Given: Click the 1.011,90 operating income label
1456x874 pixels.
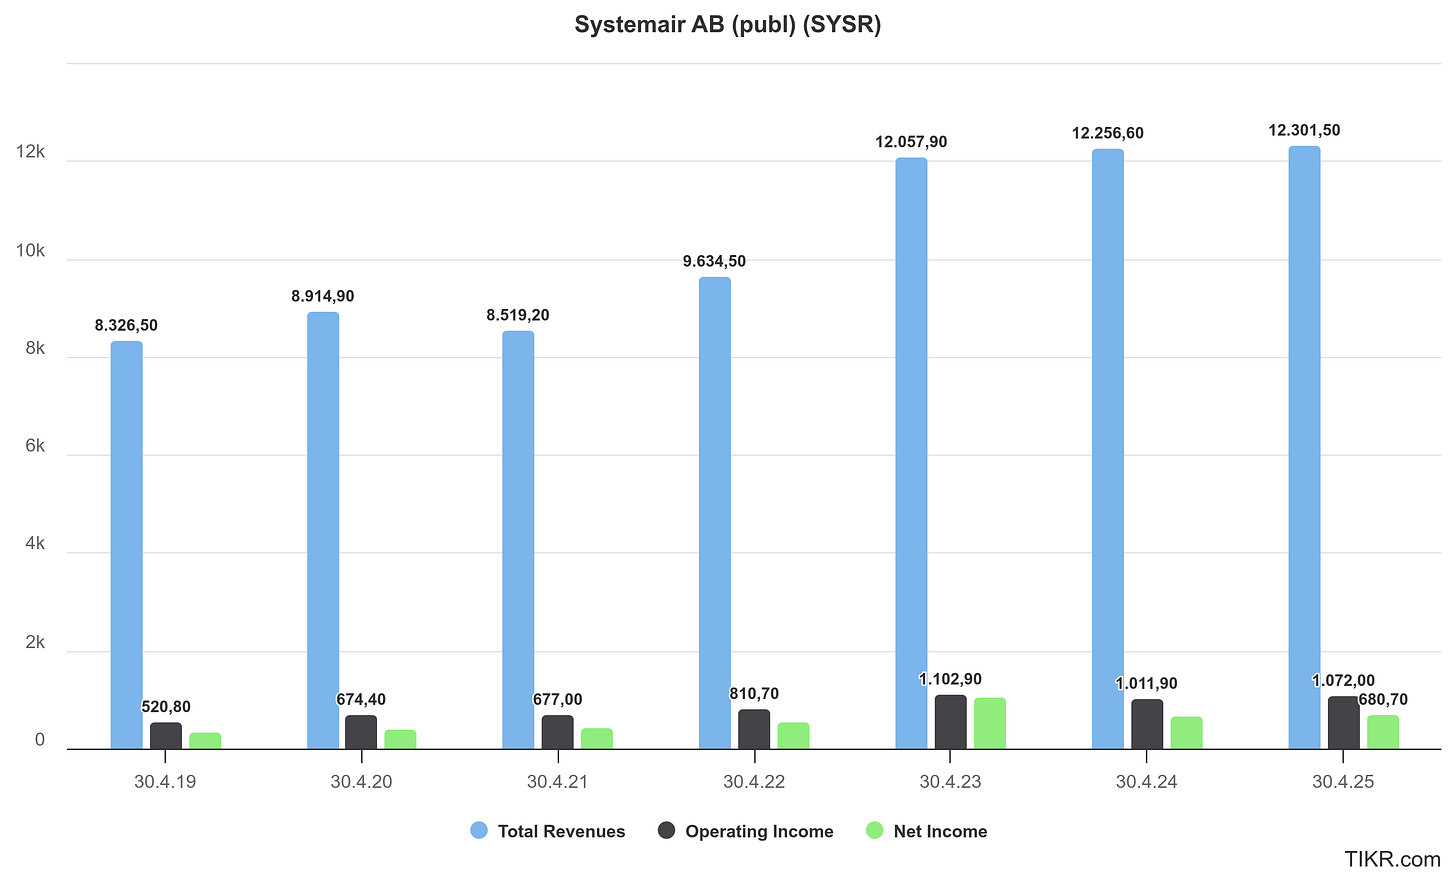Looking at the screenshot, I should pyautogui.click(x=1147, y=685).
